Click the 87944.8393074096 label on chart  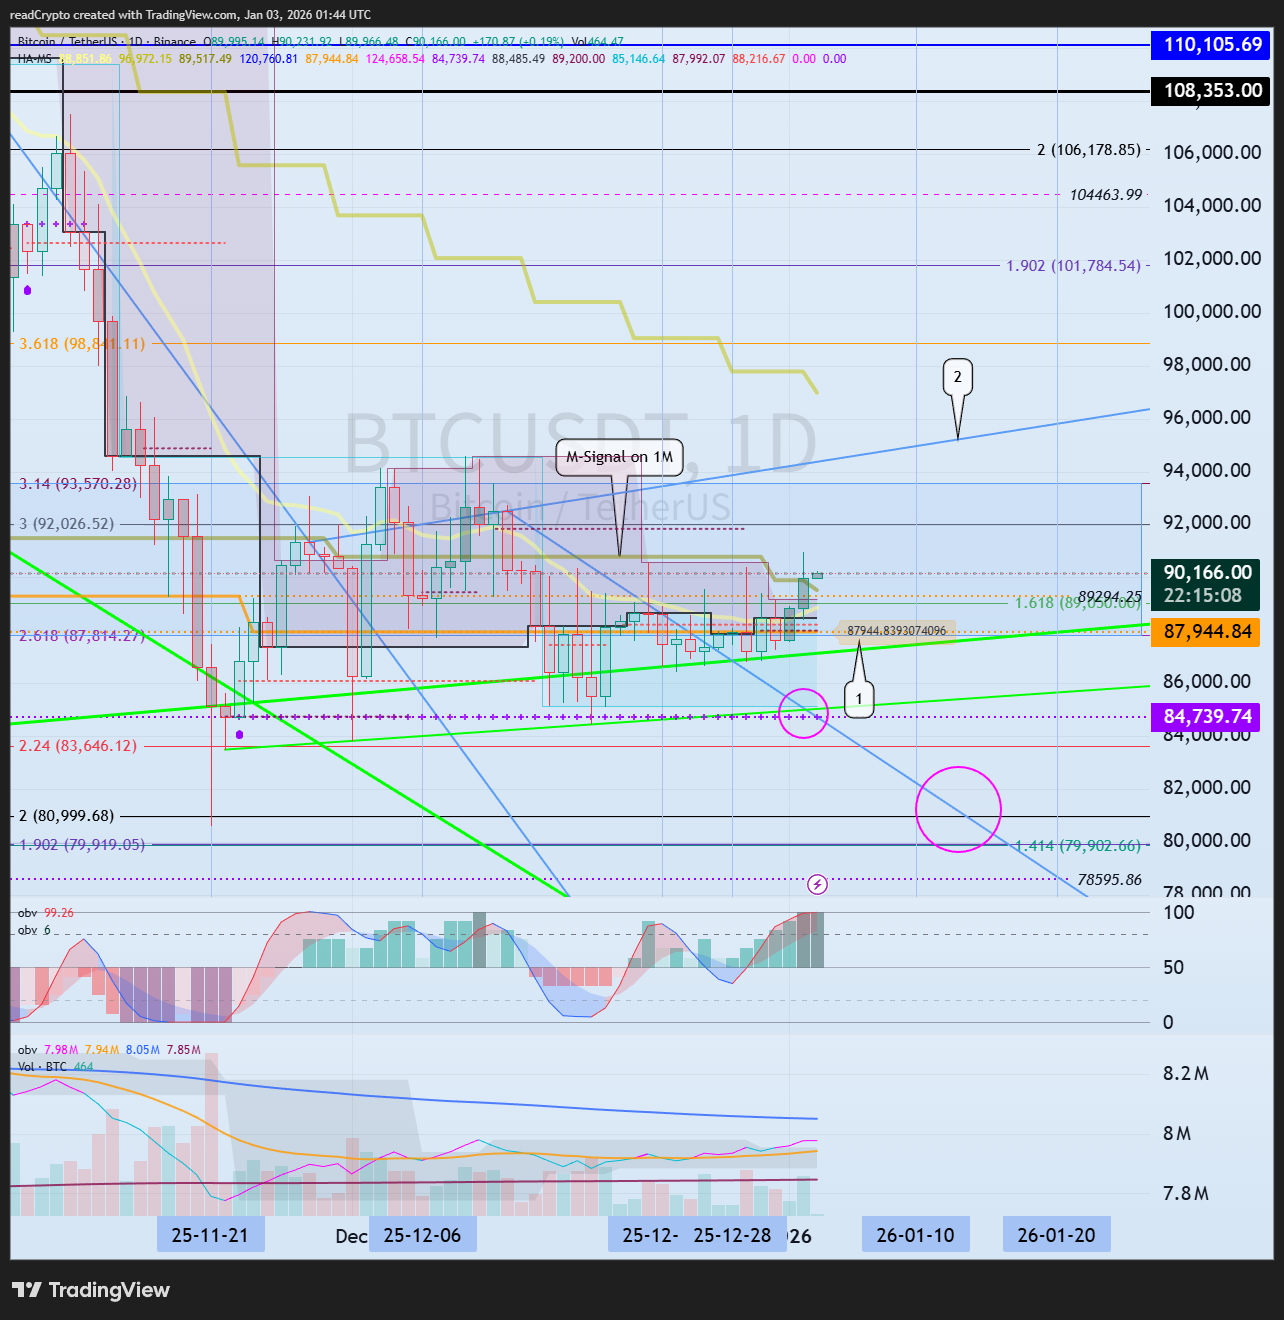[x=896, y=631]
